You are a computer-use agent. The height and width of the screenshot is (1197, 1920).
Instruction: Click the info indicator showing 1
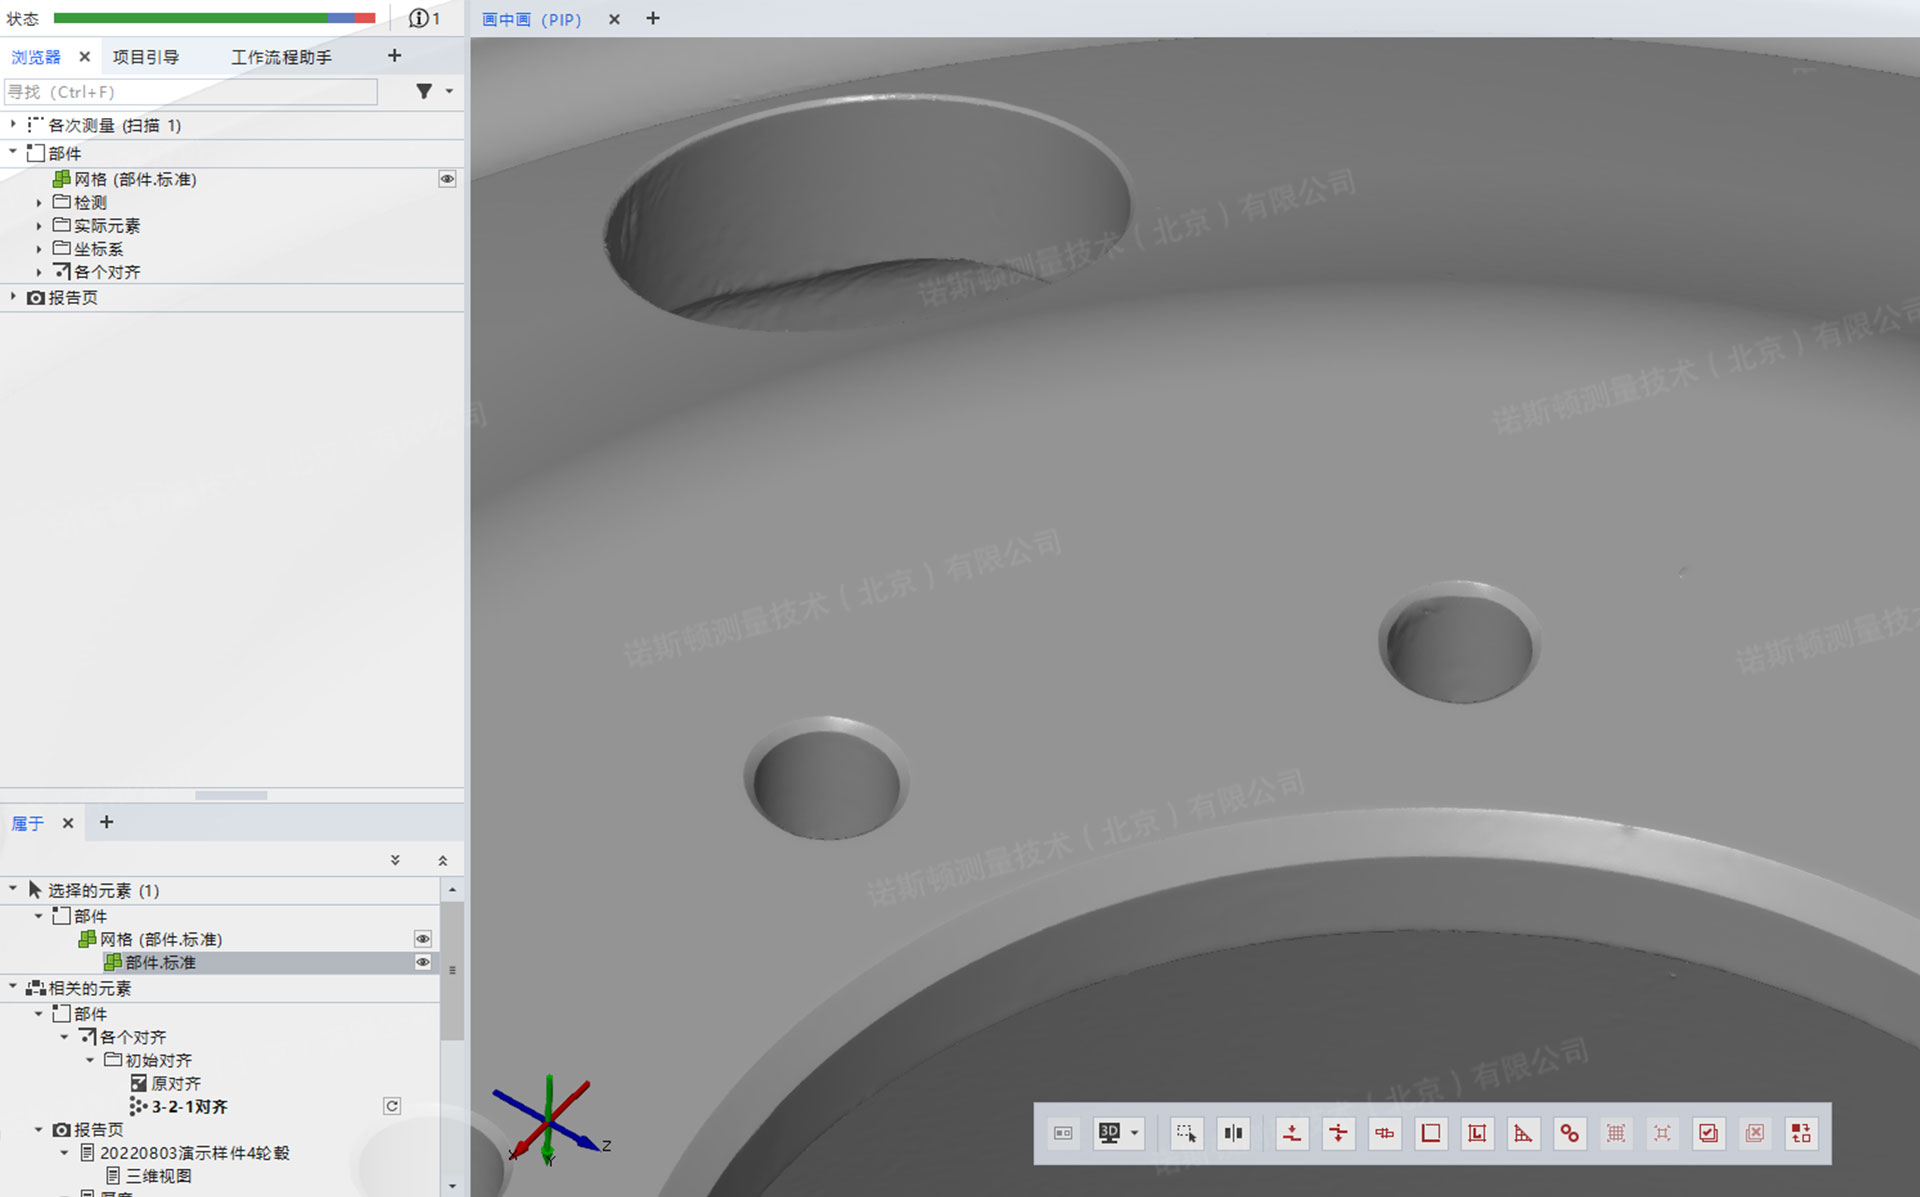point(425,18)
